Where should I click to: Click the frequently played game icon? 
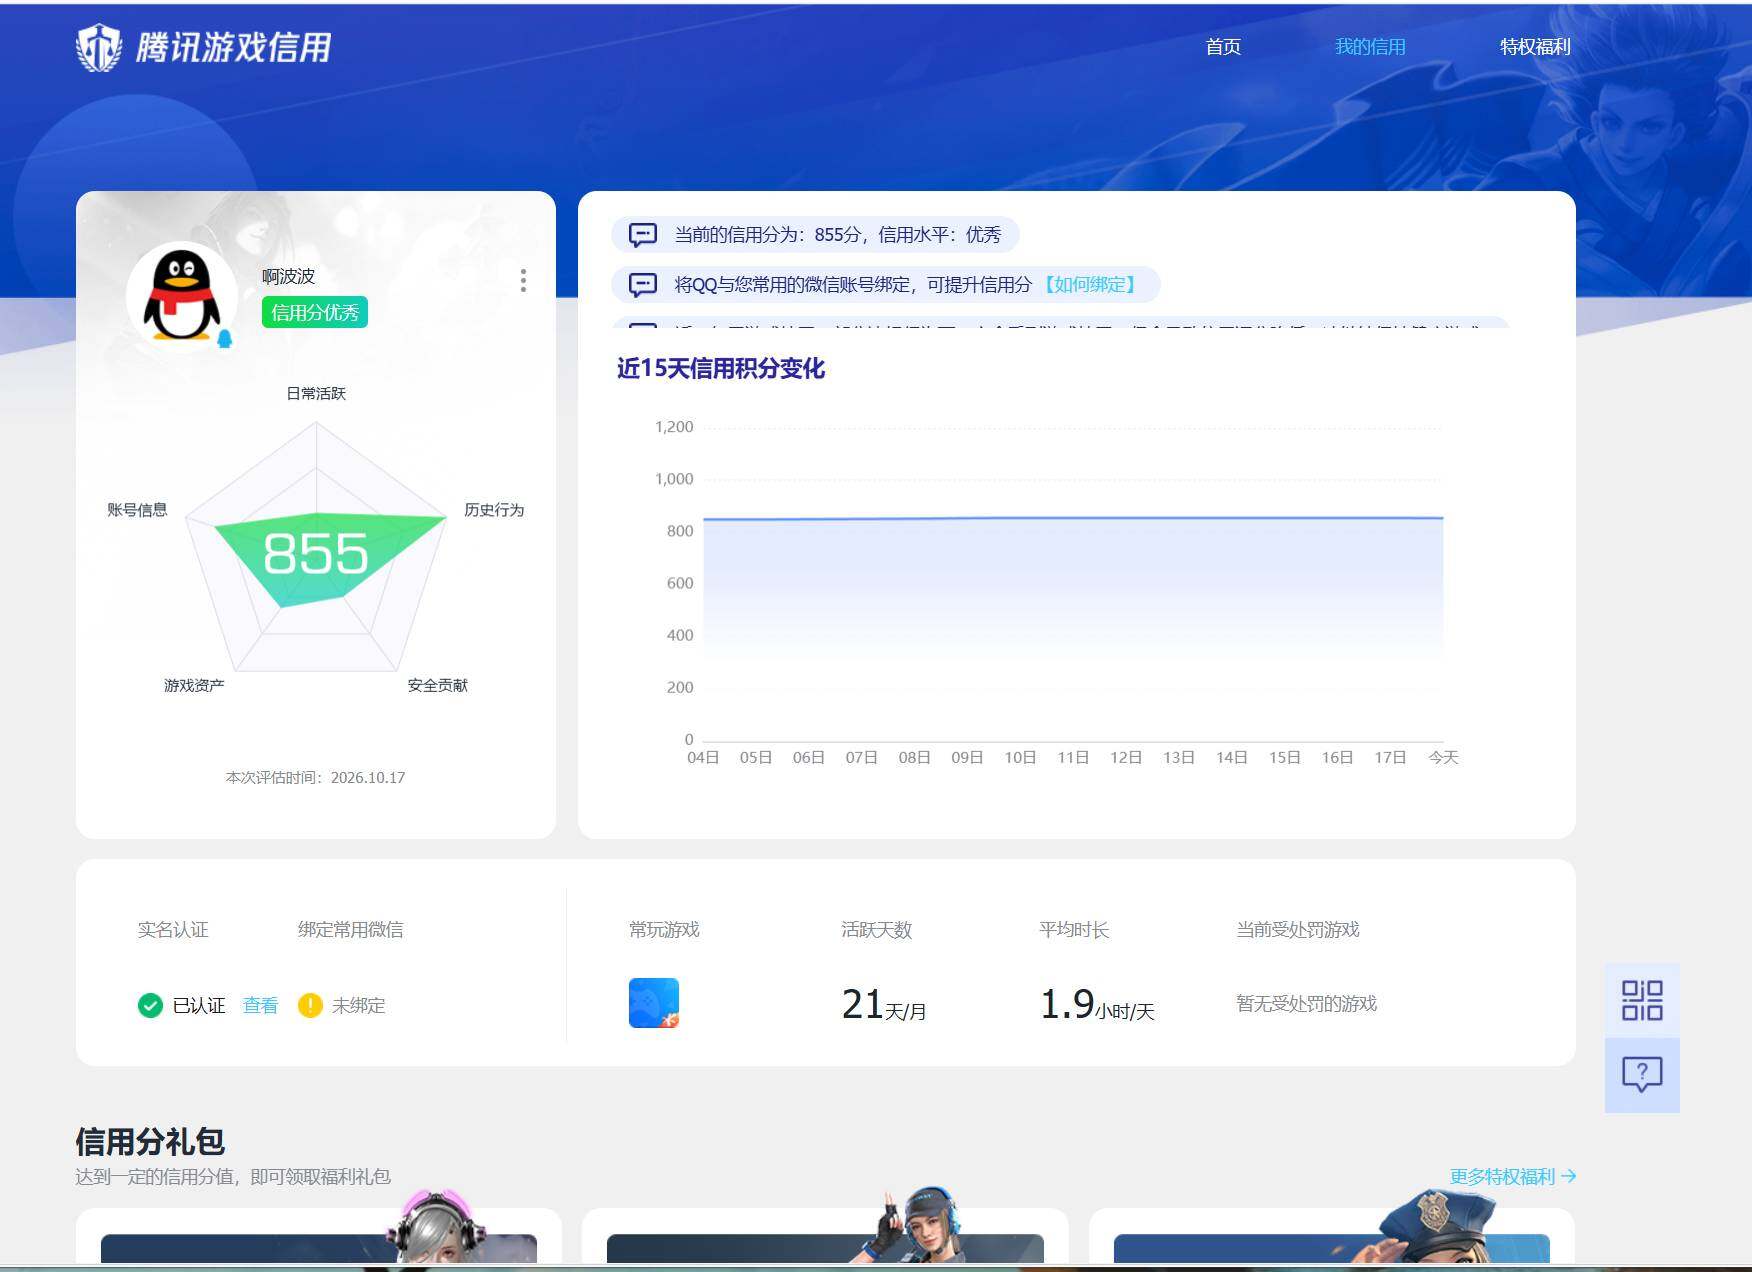pos(654,1003)
